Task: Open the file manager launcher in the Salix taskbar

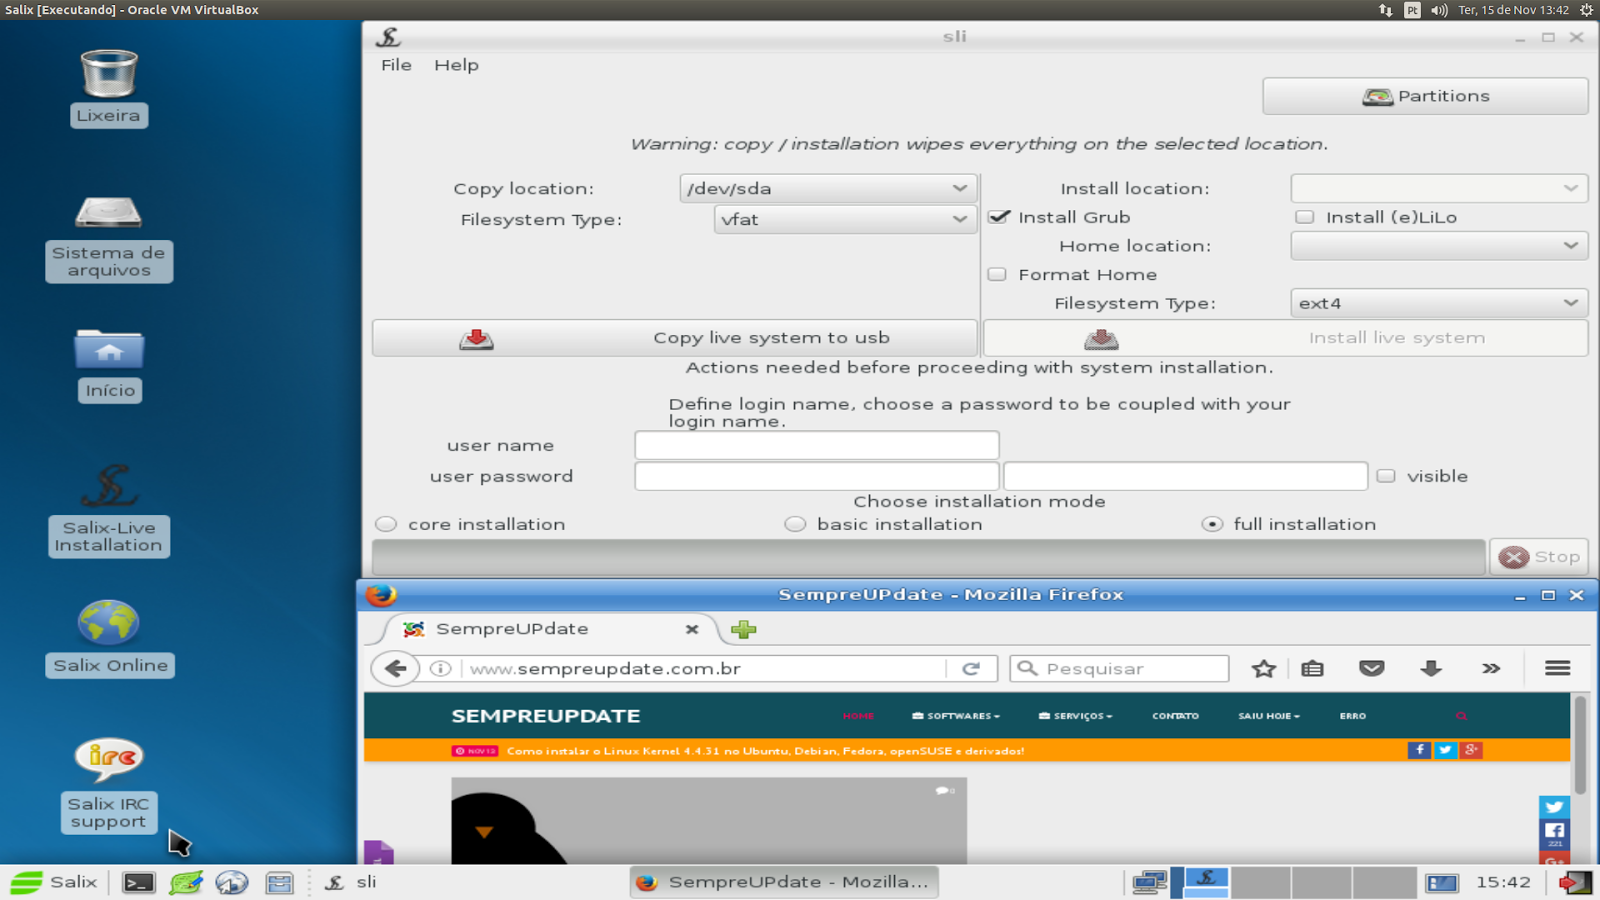Action: tap(279, 882)
